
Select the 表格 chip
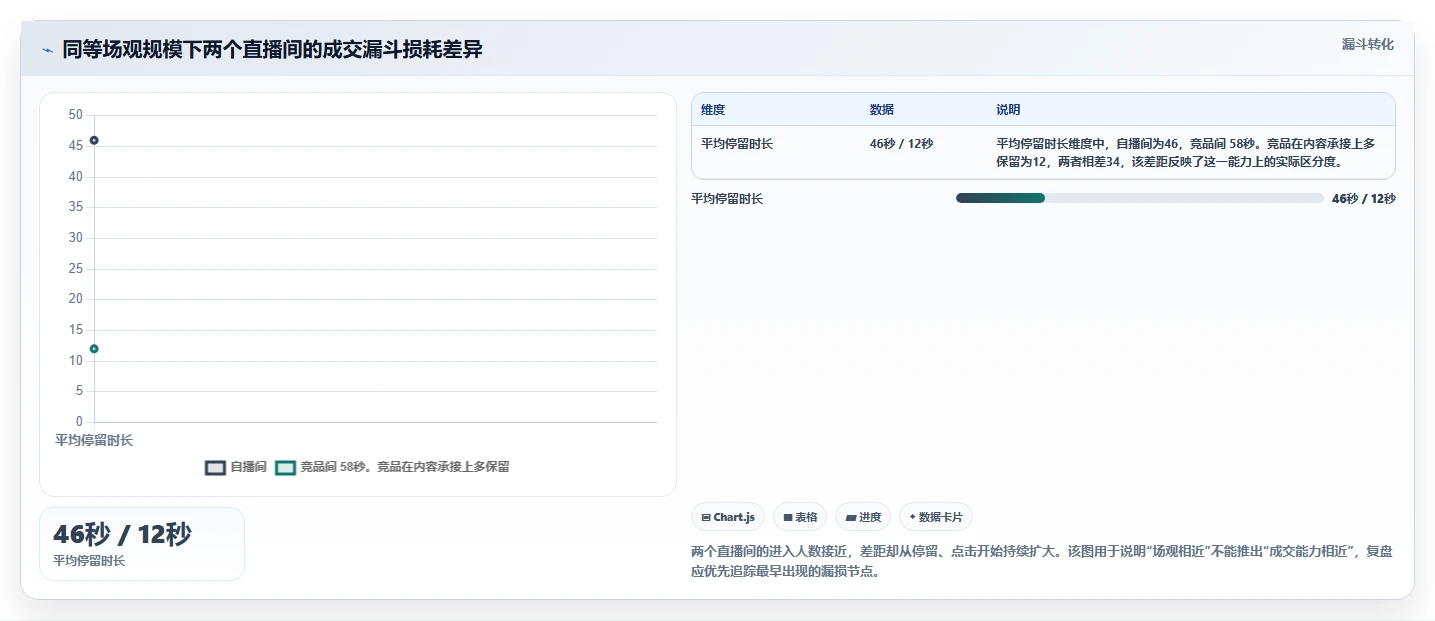800,517
